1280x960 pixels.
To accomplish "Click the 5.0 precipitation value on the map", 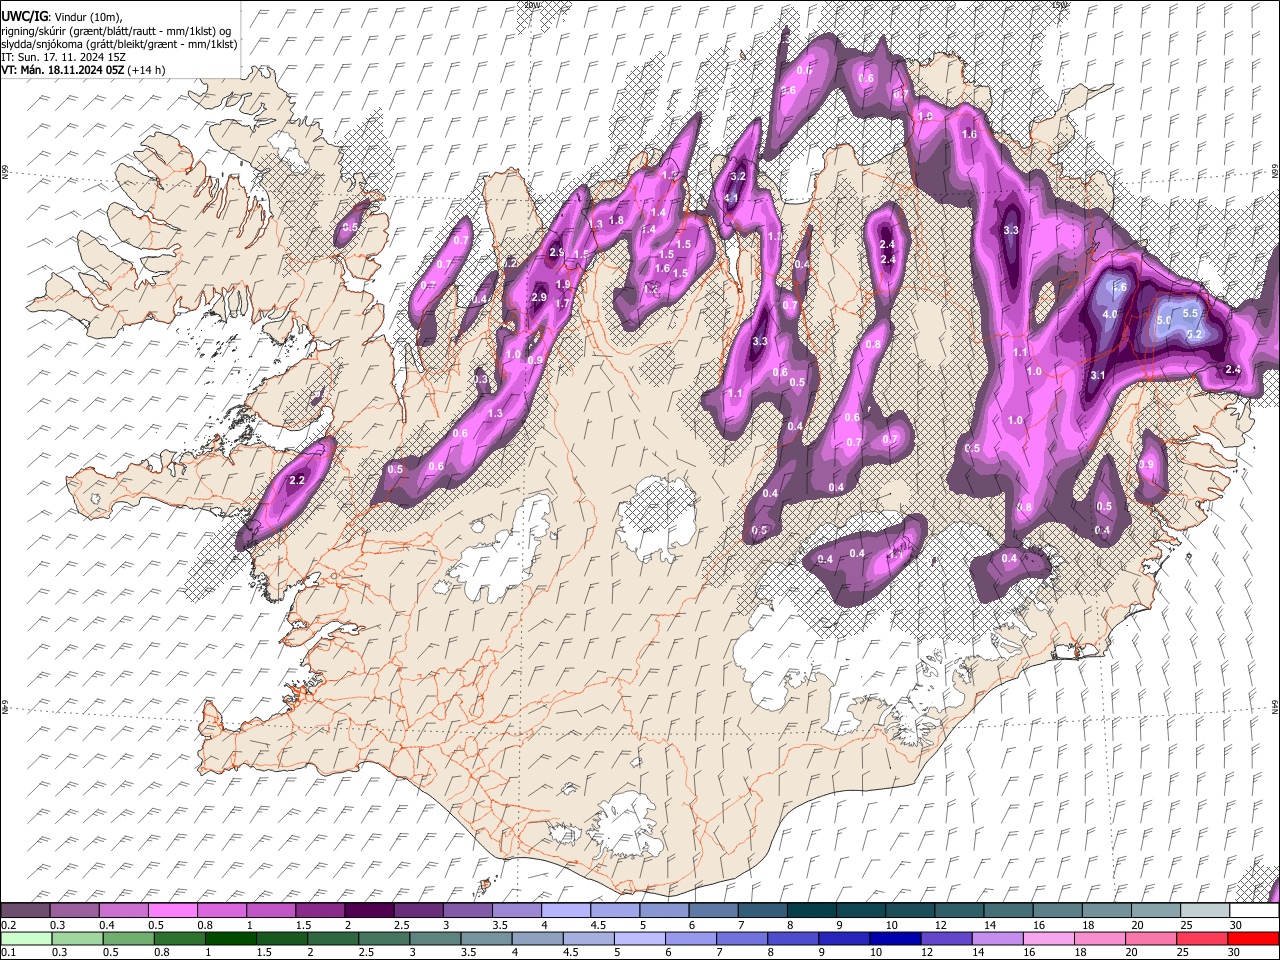I will 1163,320.
